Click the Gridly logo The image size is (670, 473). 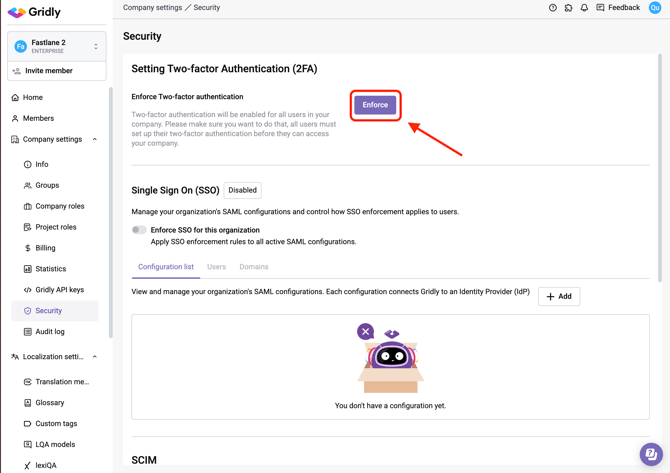pos(34,12)
